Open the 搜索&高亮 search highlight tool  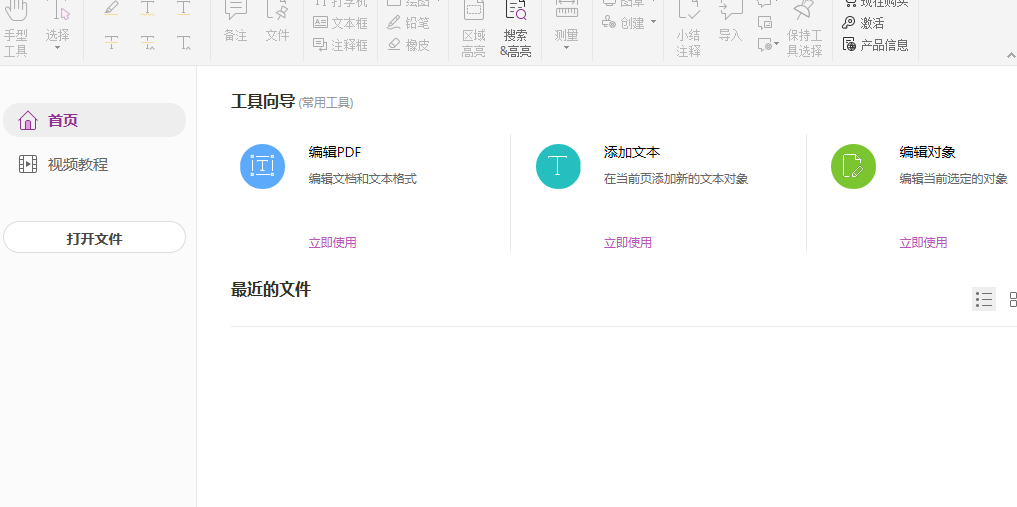(516, 29)
